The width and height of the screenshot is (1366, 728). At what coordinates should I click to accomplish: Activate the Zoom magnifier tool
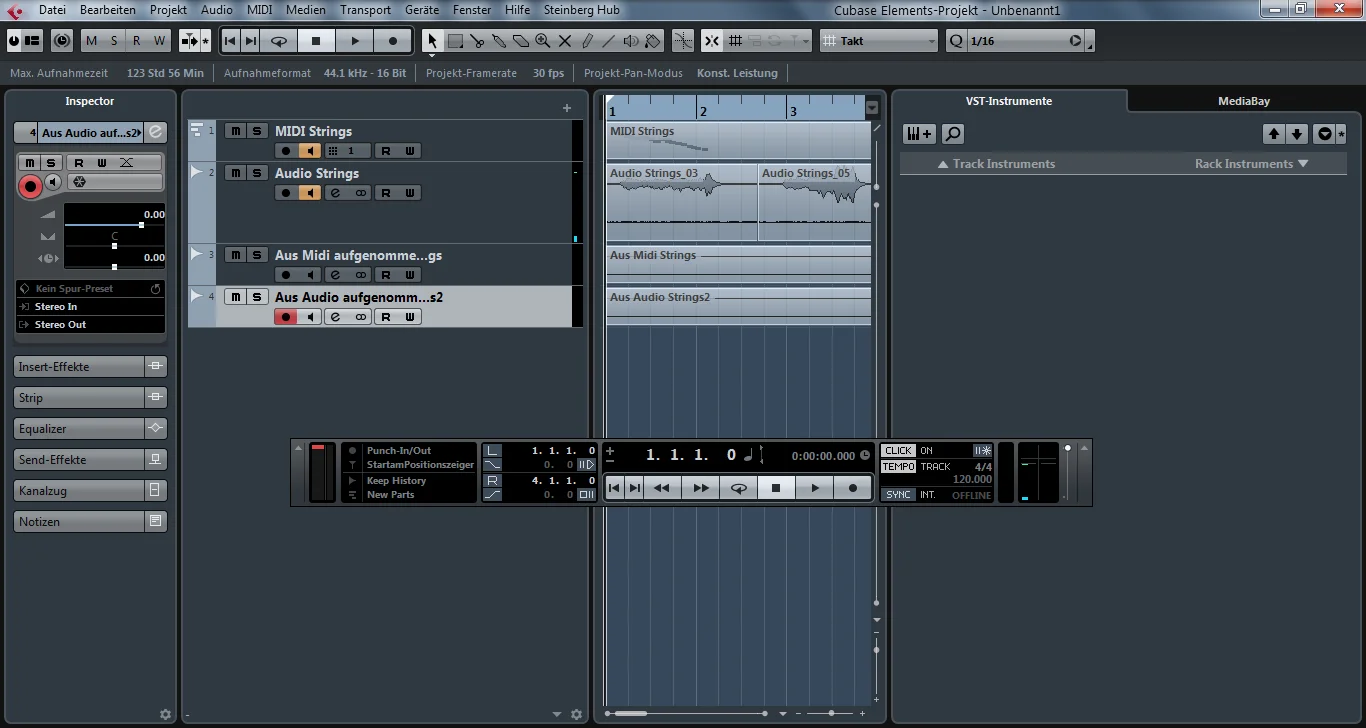(543, 41)
